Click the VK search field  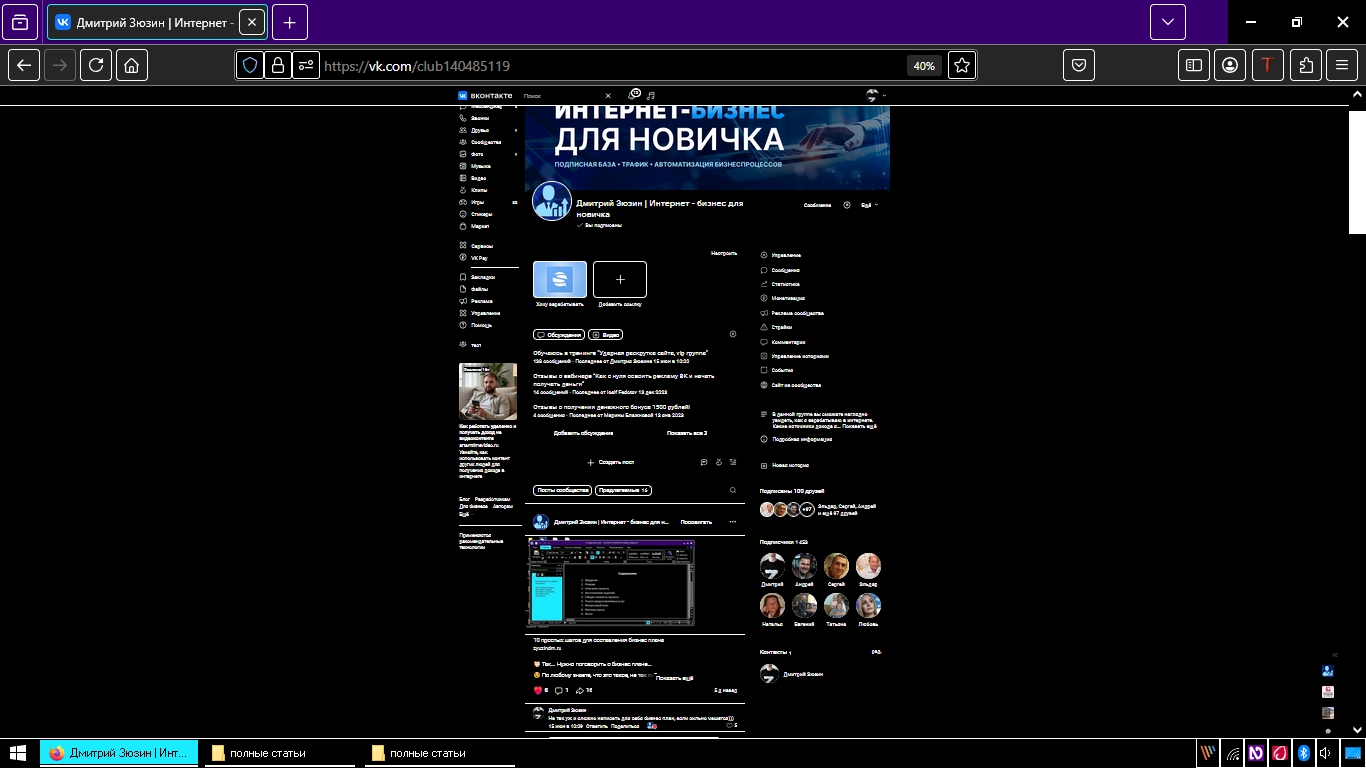(567, 96)
